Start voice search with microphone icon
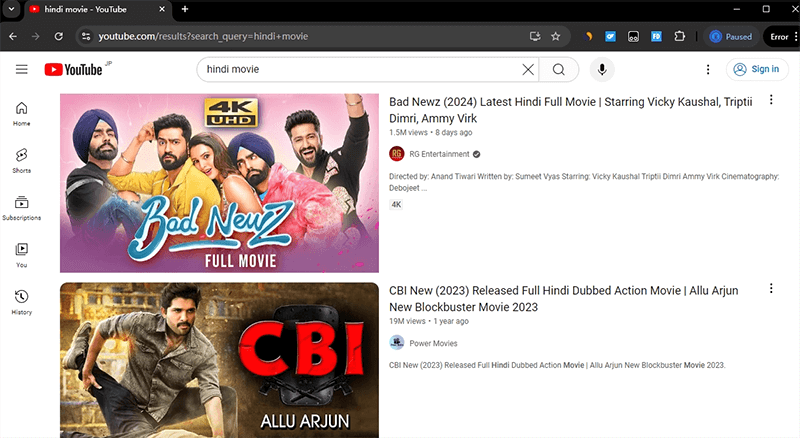The width and height of the screenshot is (800, 438). (x=602, y=69)
